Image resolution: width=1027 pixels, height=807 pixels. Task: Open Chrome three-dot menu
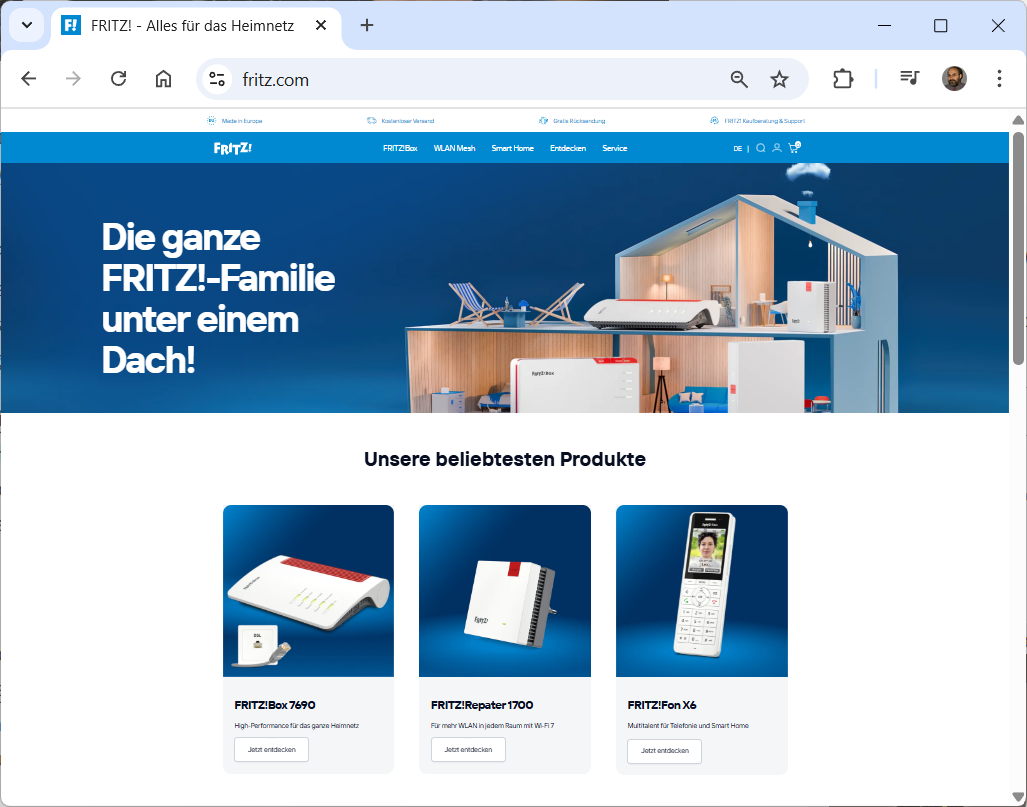[x=999, y=79]
